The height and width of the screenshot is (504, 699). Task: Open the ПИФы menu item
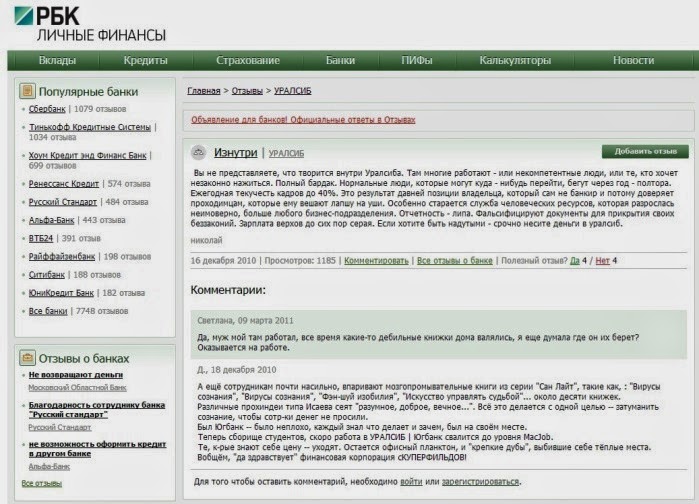point(417,60)
